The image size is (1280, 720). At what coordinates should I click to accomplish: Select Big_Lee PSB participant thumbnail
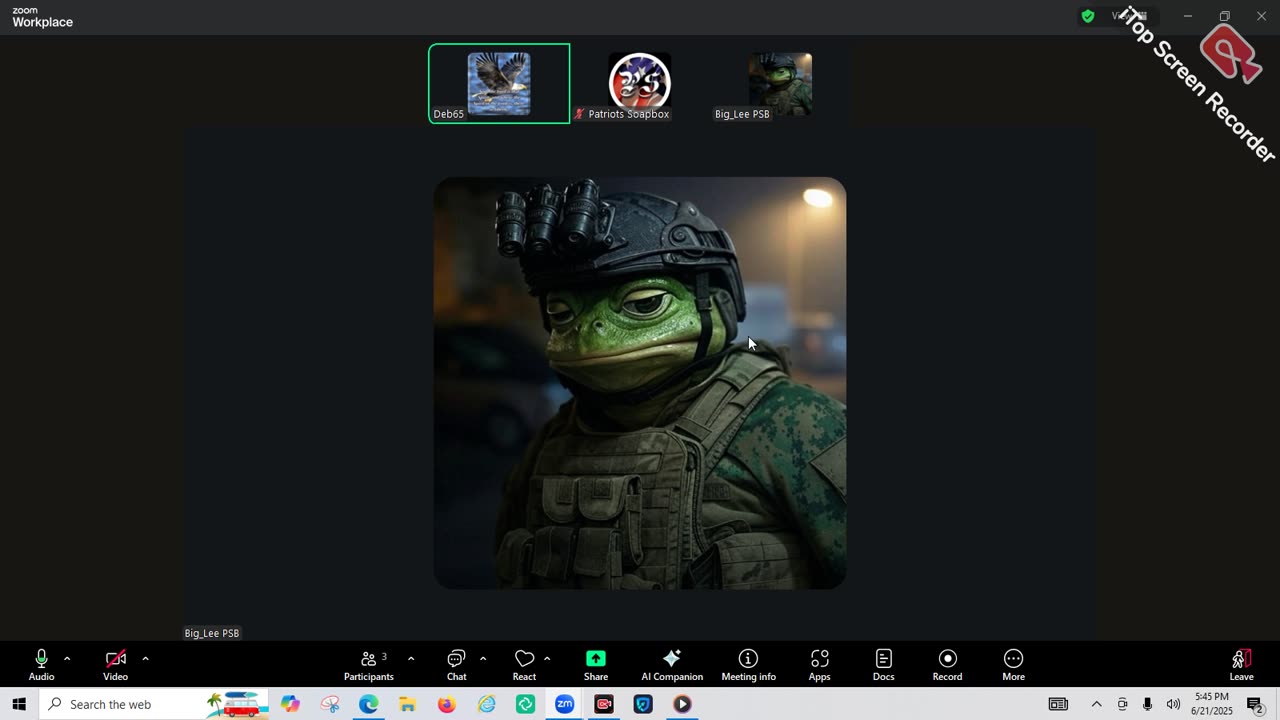(780, 84)
